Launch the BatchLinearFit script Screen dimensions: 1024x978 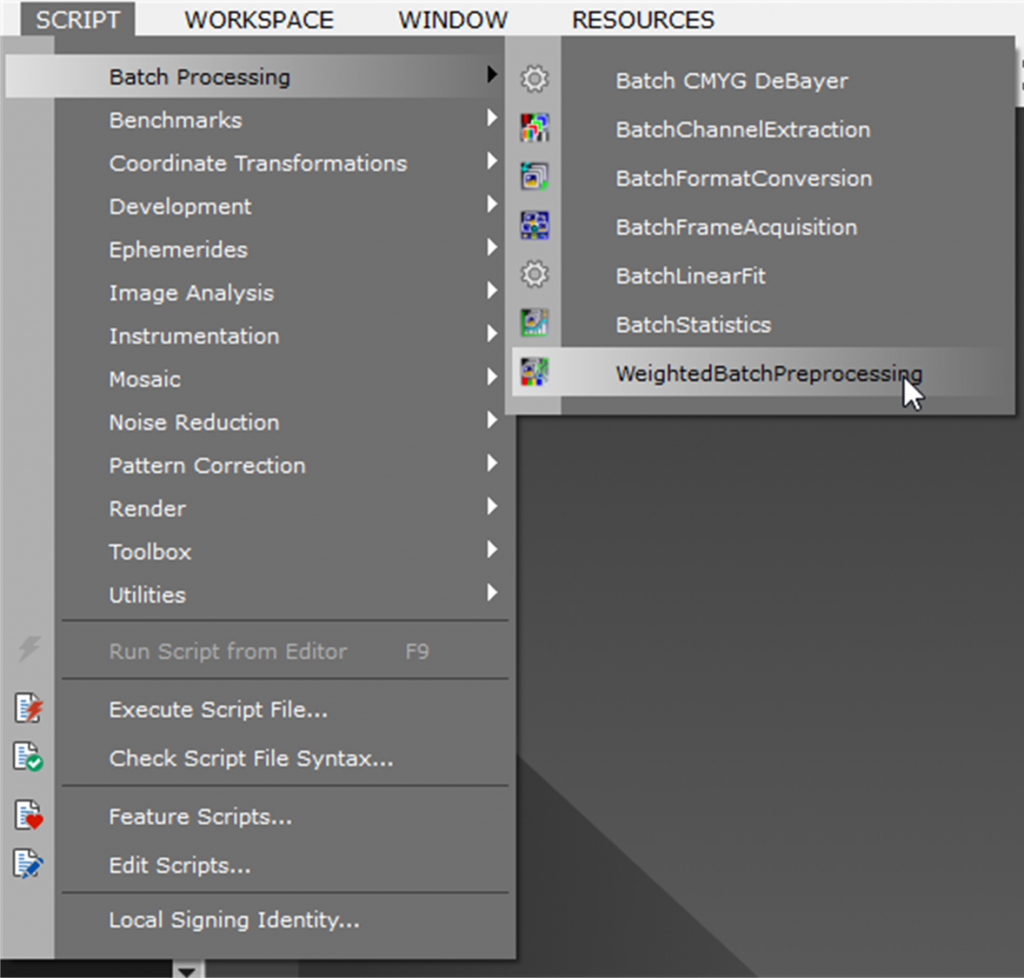[x=690, y=275]
